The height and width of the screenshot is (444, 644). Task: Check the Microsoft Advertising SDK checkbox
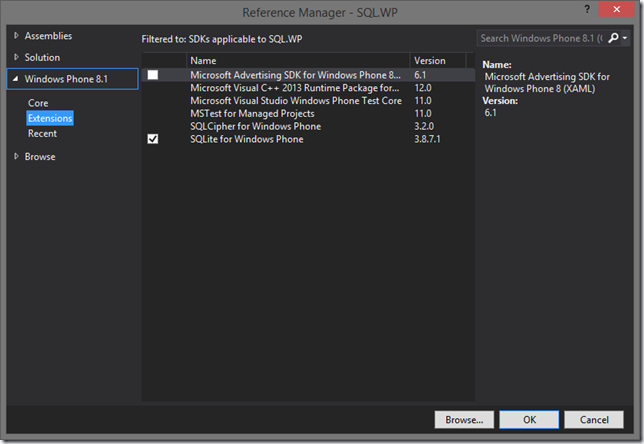point(153,75)
